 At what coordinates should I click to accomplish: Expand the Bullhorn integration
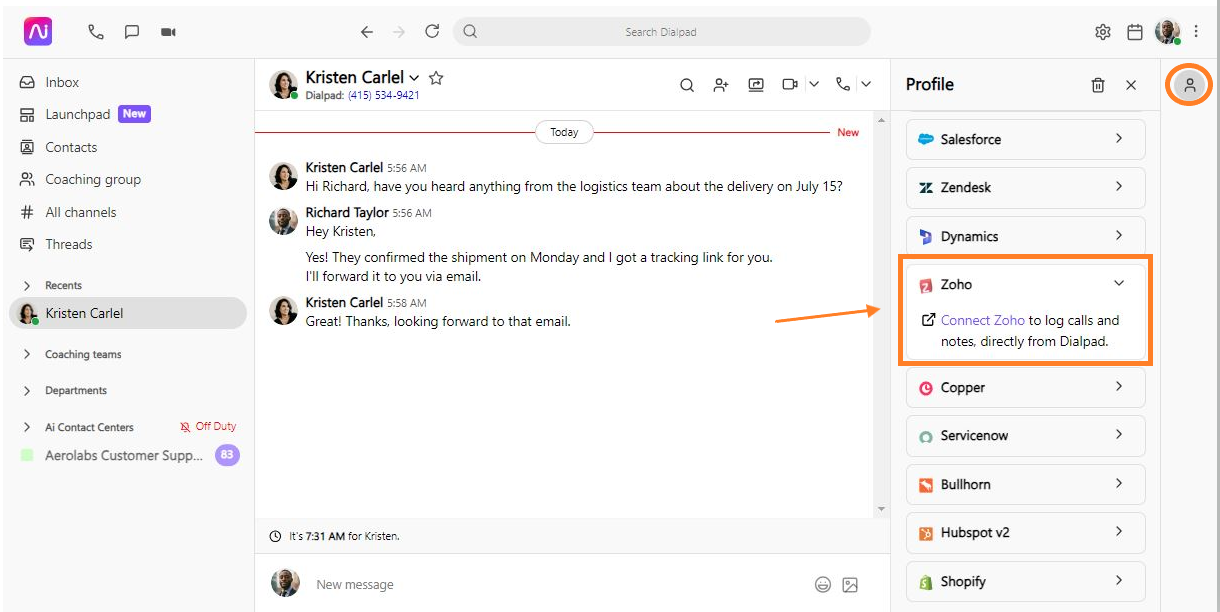coord(1026,484)
